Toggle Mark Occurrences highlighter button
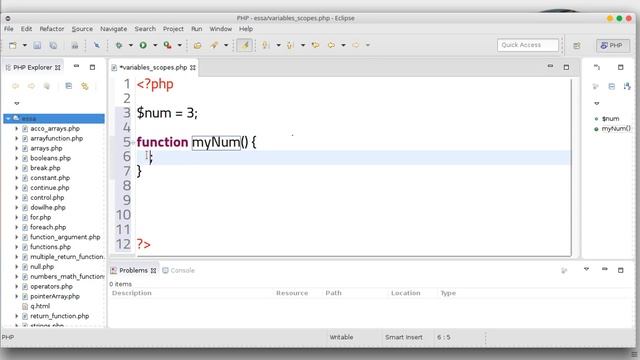Viewport: 640px width, 360px height. click(x=245, y=45)
